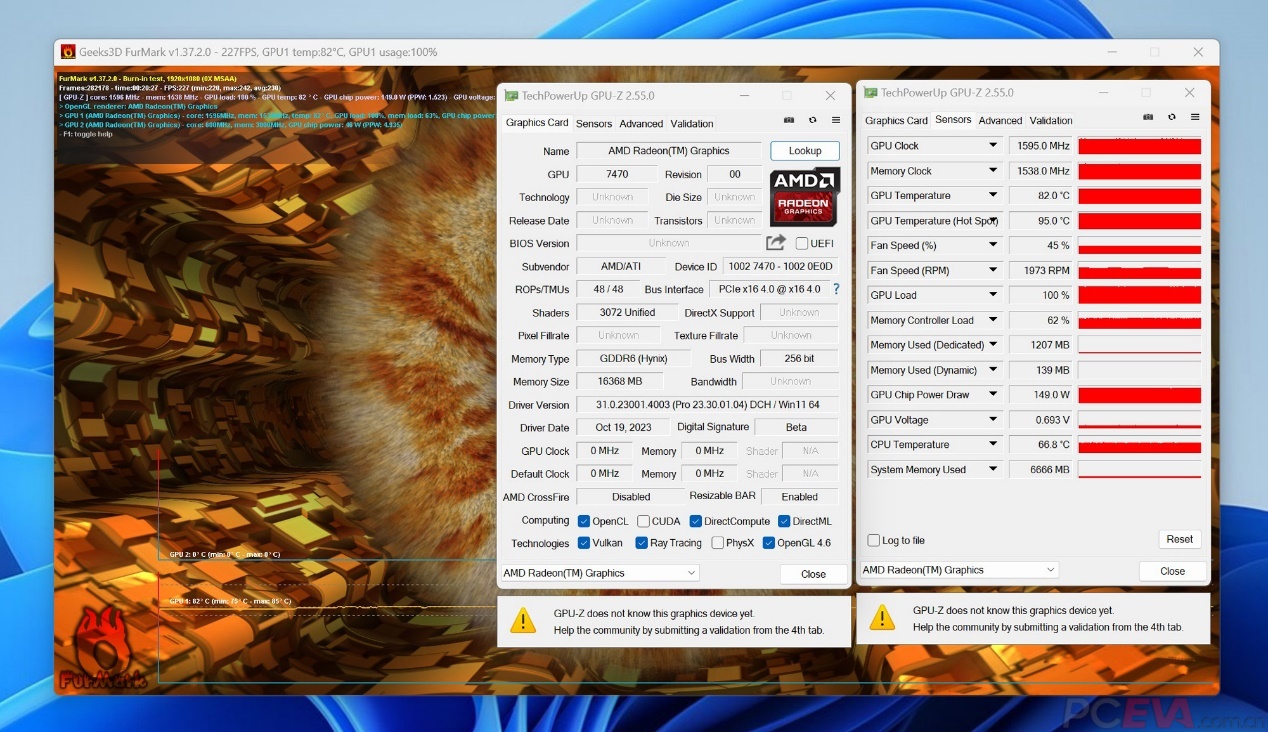The image size is (1268, 732).
Task: Toggle the Ray Tracing checkbox
Action: click(642, 543)
